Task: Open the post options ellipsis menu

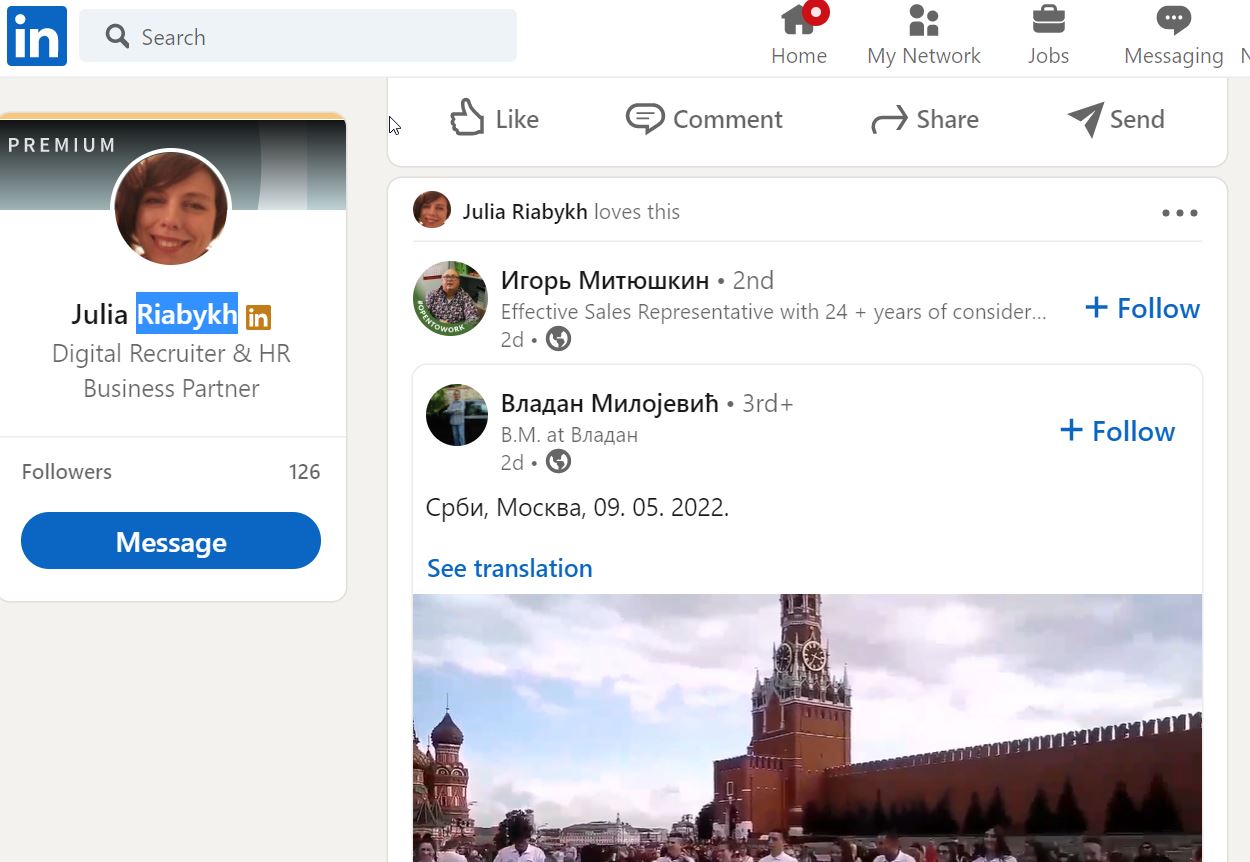Action: (1179, 212)
